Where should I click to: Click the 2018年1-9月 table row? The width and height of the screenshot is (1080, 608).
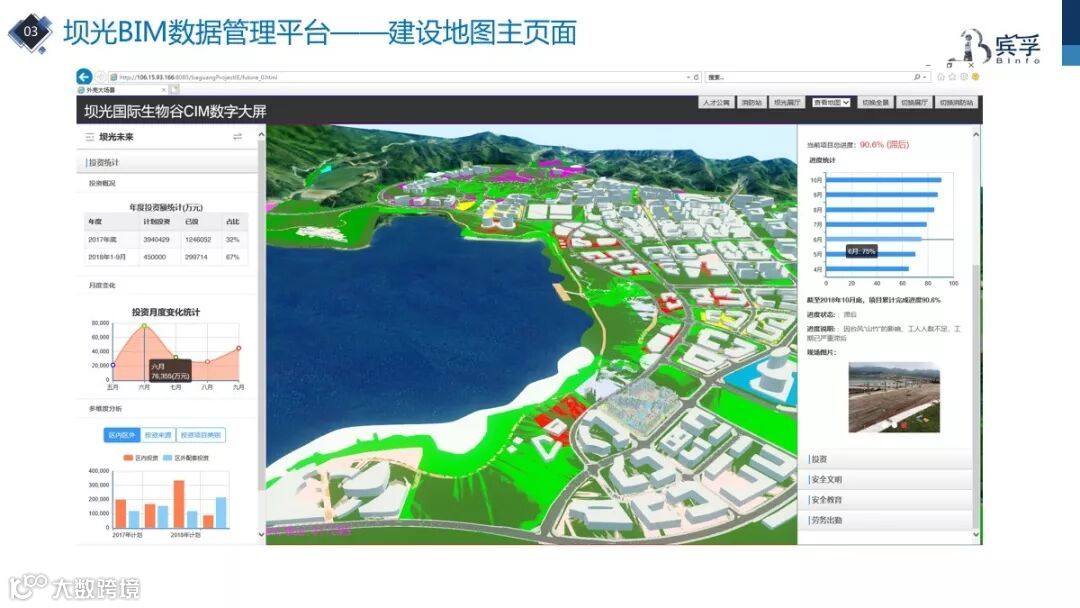[165, 257]
